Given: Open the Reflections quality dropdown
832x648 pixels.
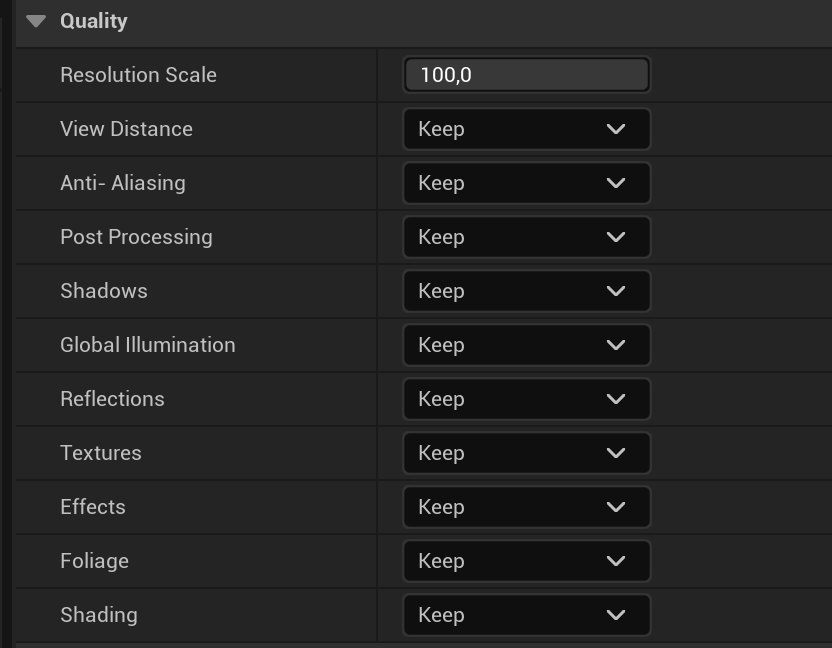Looking at the screenshot, I should coord(526,399).
